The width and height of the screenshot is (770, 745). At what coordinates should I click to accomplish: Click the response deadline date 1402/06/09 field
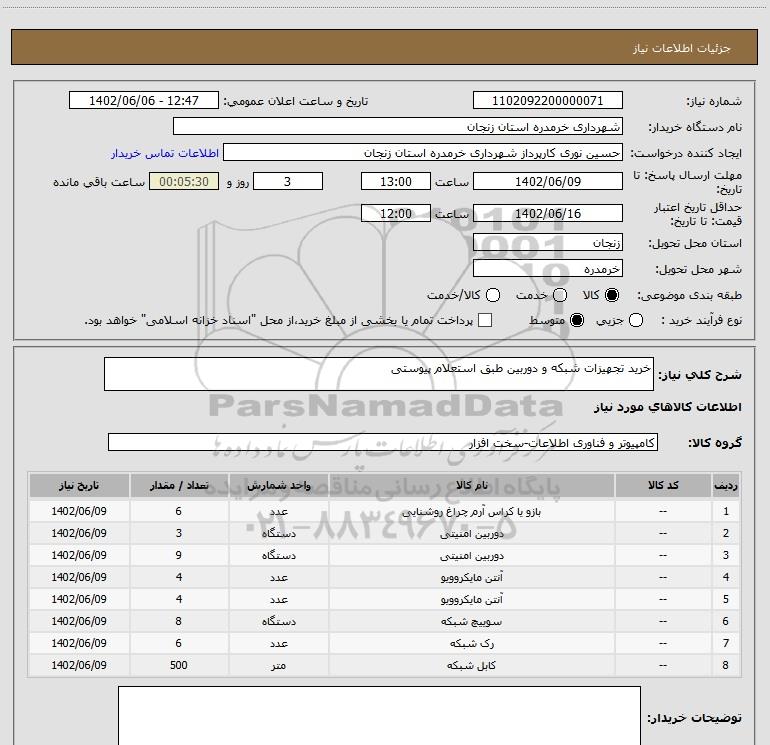point(548,181)
